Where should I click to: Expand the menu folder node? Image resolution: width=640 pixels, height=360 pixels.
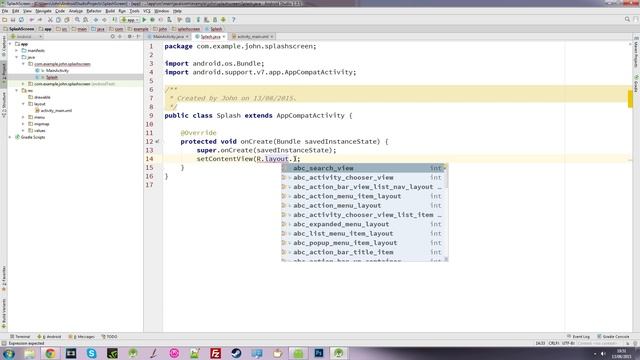[x=23, y=117]
